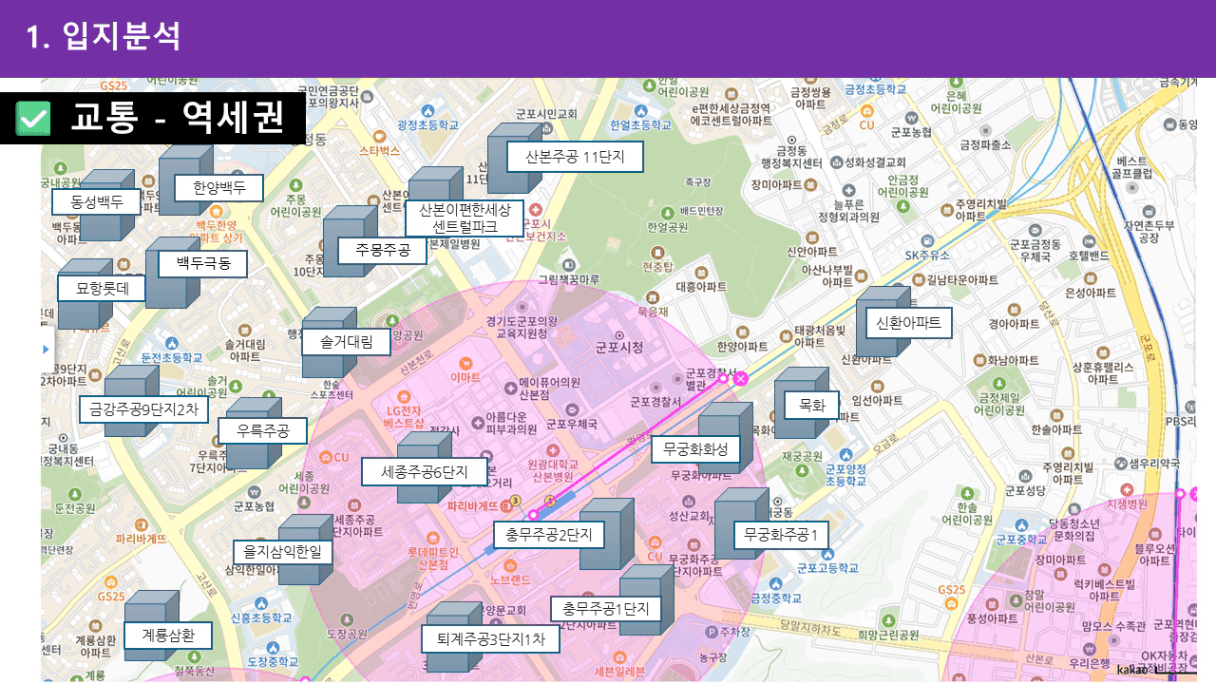Select the 교통 - 역세권 heading
1216x684 pixels.
coord(178,119)
